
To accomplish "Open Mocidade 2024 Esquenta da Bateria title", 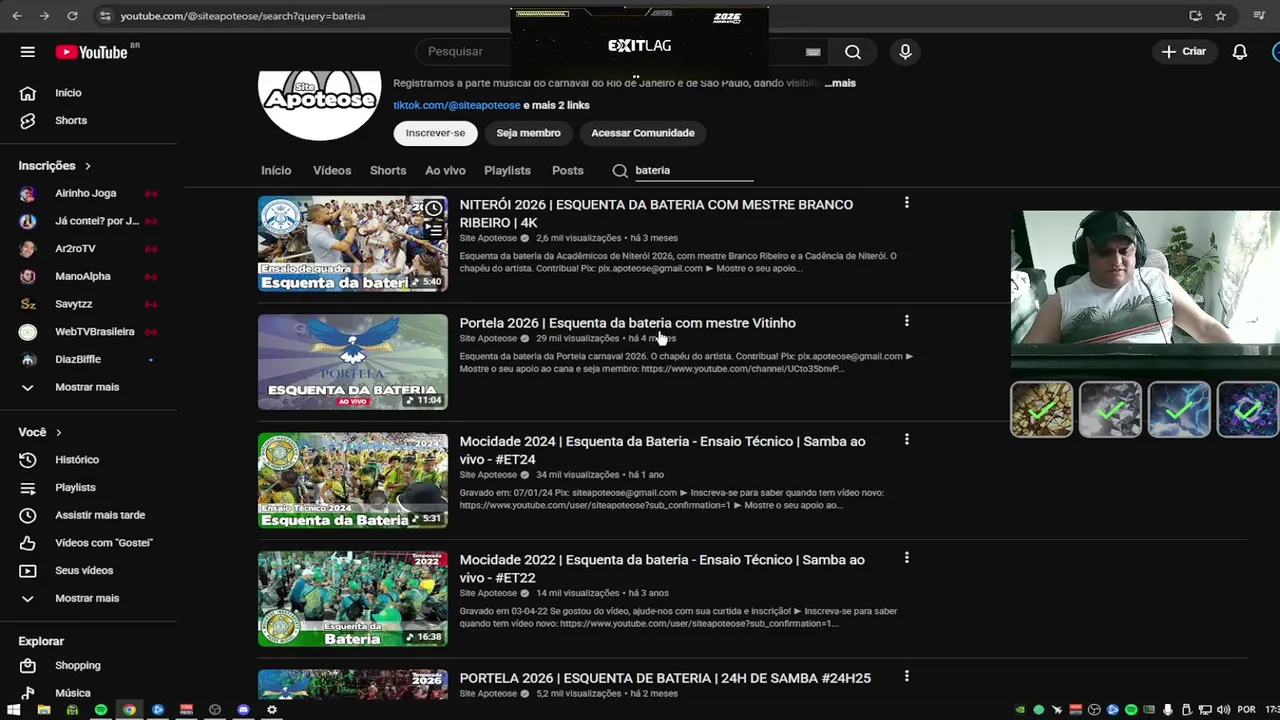I will (662, 451).
